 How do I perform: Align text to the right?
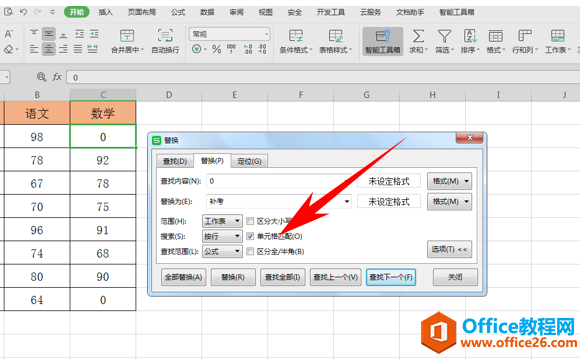63,49
